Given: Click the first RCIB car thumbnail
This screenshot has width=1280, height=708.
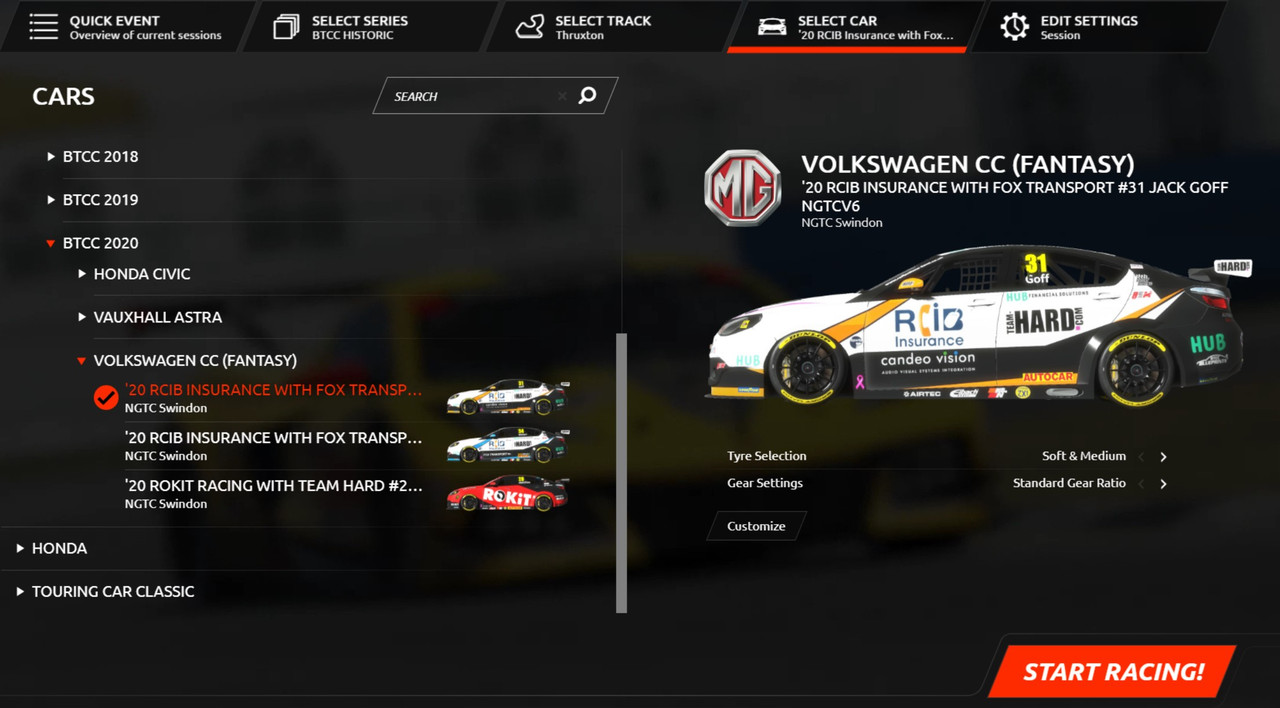Looking at the screenshot, I should 508,397.
